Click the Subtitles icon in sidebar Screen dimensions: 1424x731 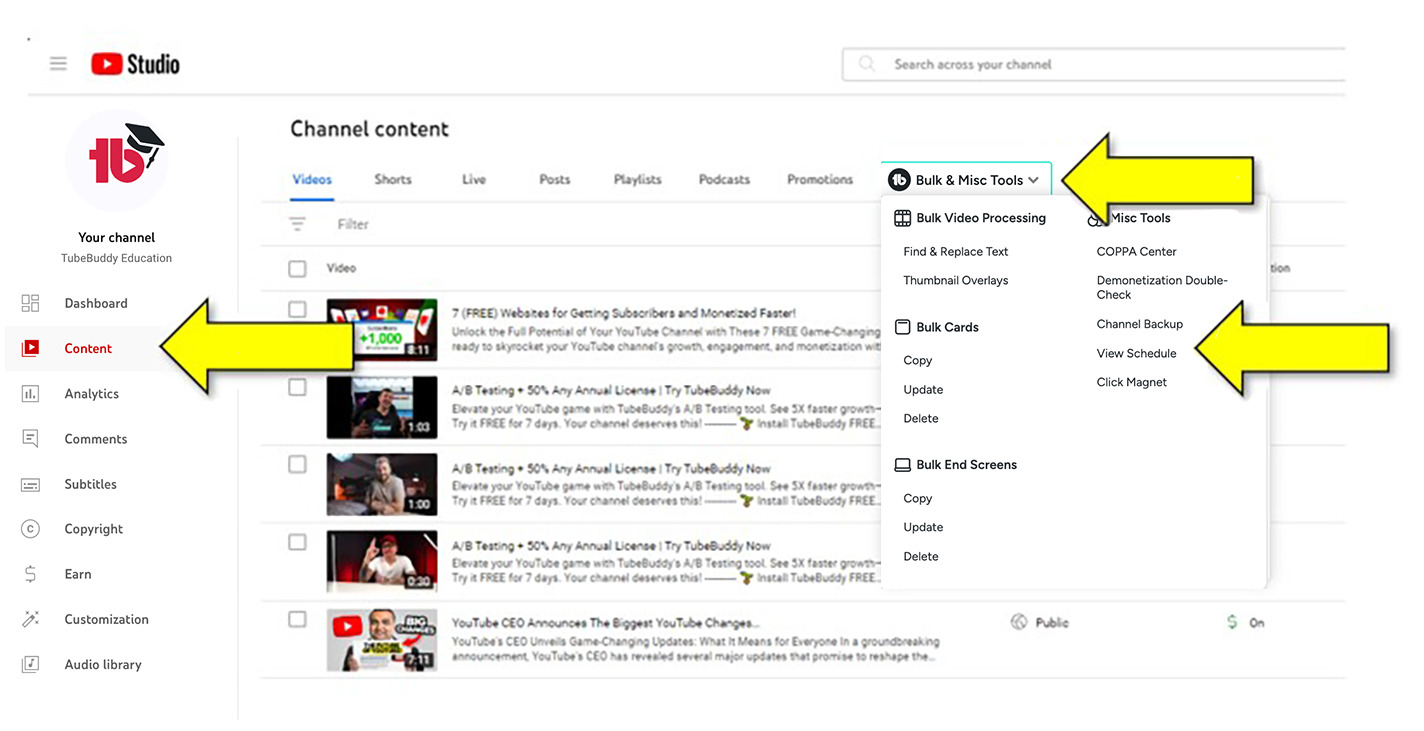coord(30,484)
